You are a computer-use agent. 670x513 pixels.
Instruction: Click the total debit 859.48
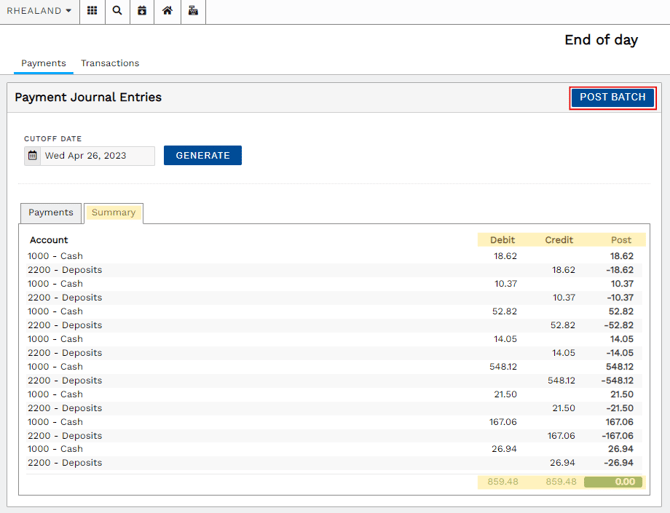pos(503,482)
